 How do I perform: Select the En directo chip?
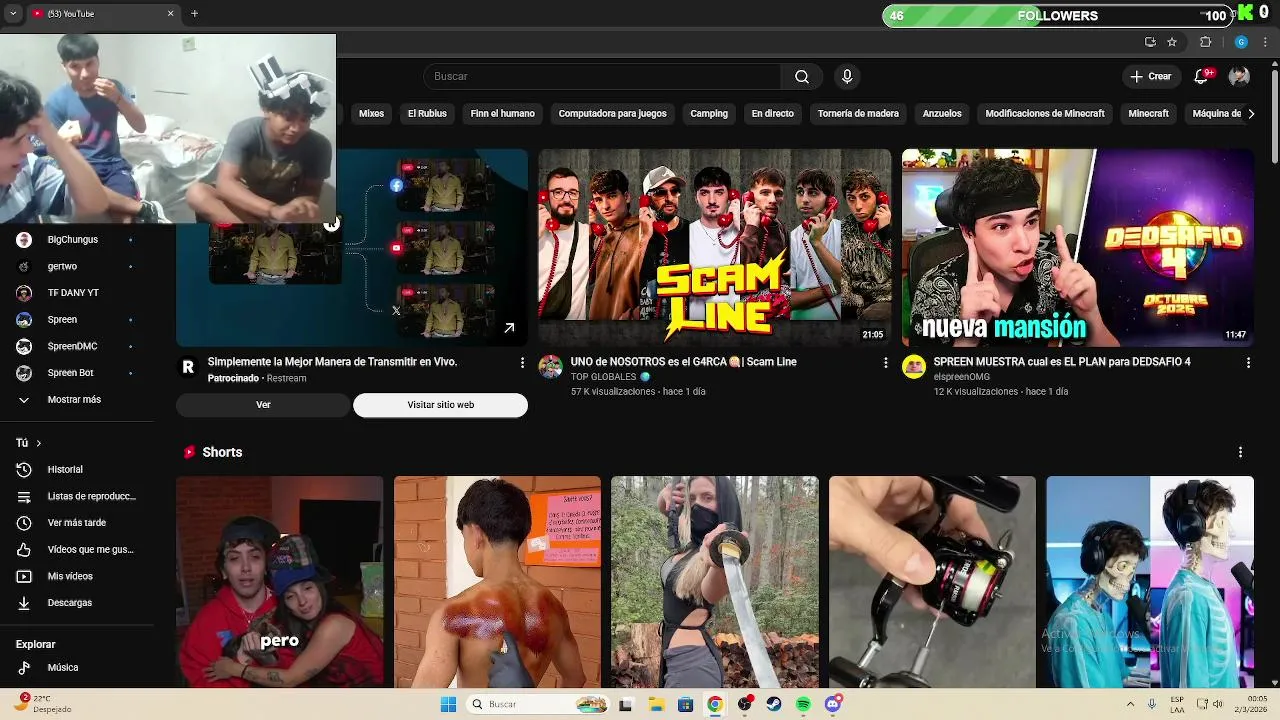[x=772, y=114]
